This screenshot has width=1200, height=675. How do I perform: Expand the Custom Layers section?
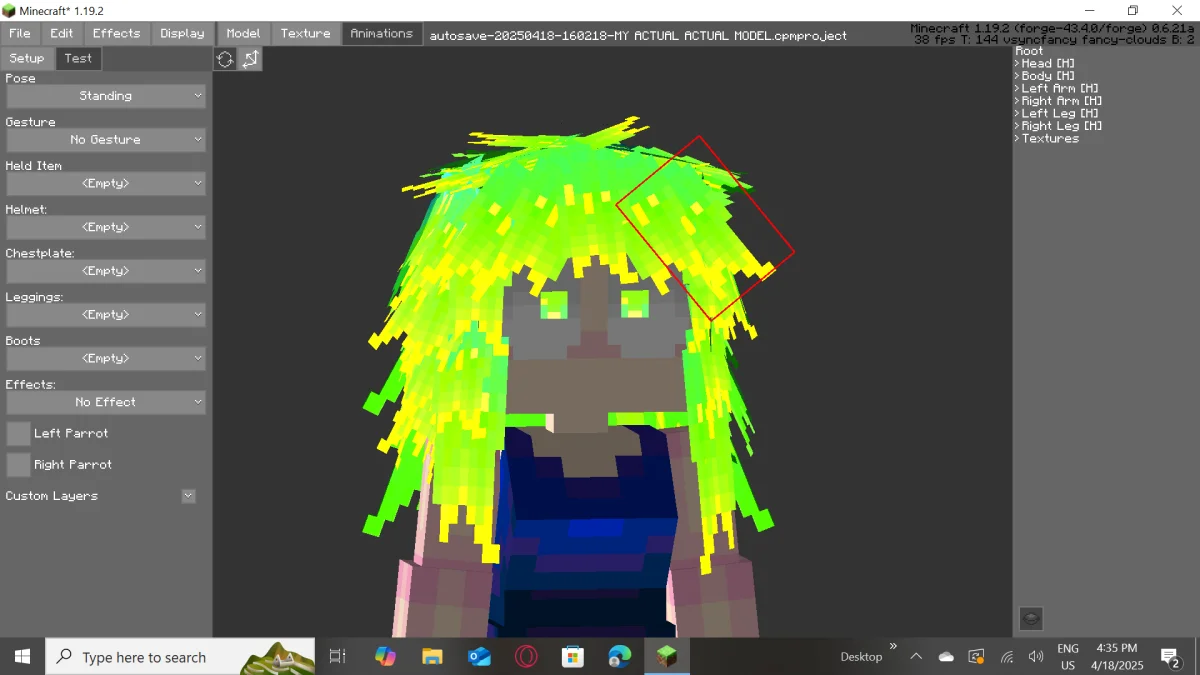[x=188, y=496]
